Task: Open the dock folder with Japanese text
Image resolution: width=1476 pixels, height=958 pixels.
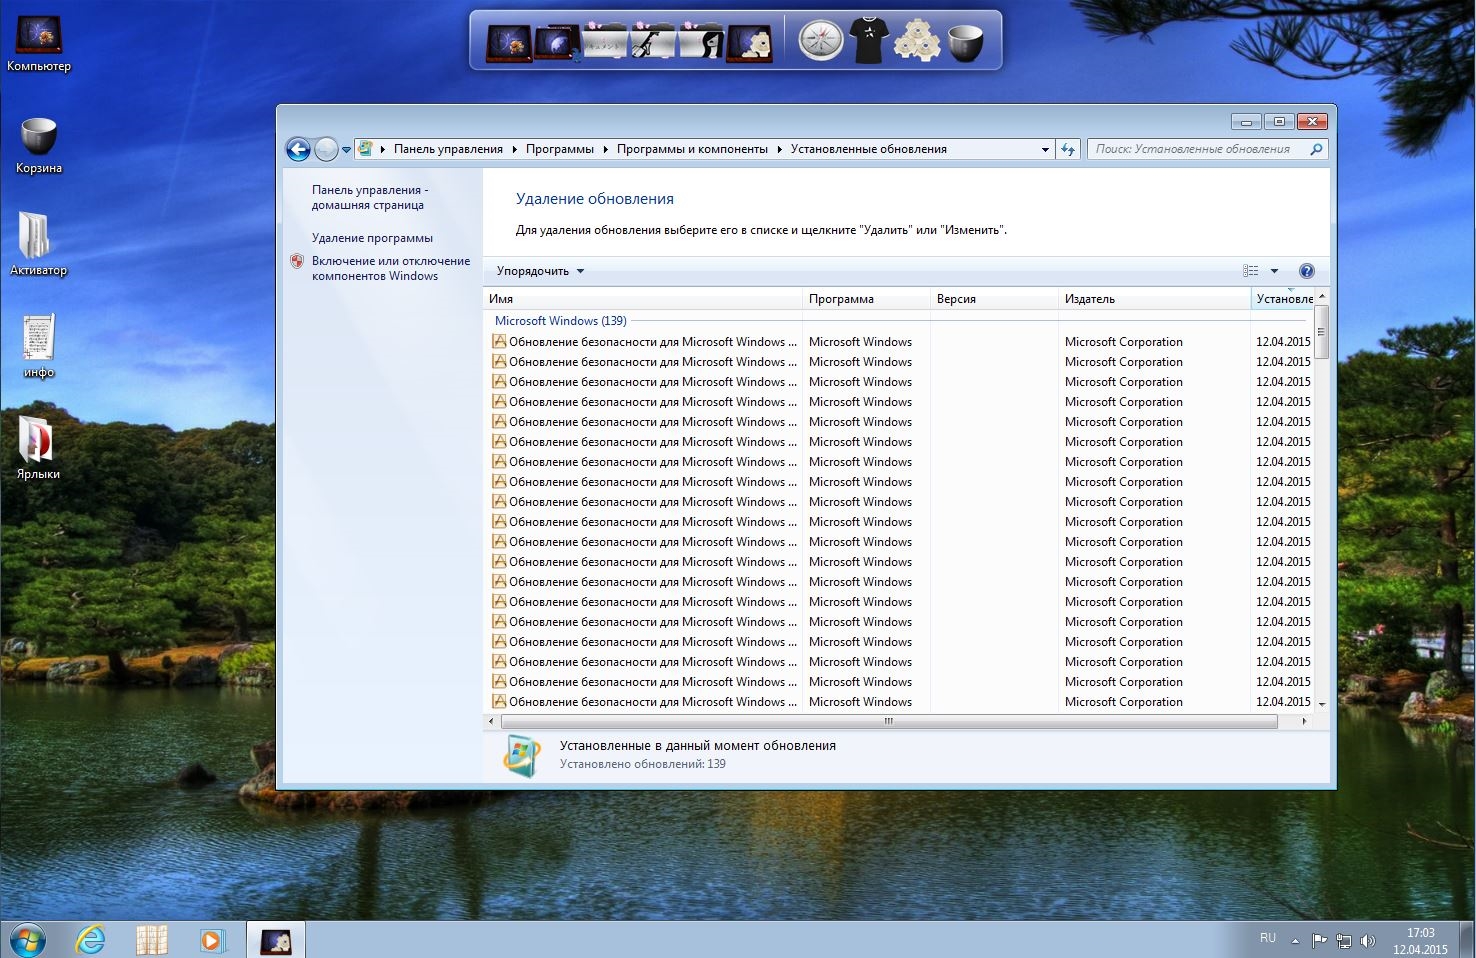Action: click(x=604, y=43)
